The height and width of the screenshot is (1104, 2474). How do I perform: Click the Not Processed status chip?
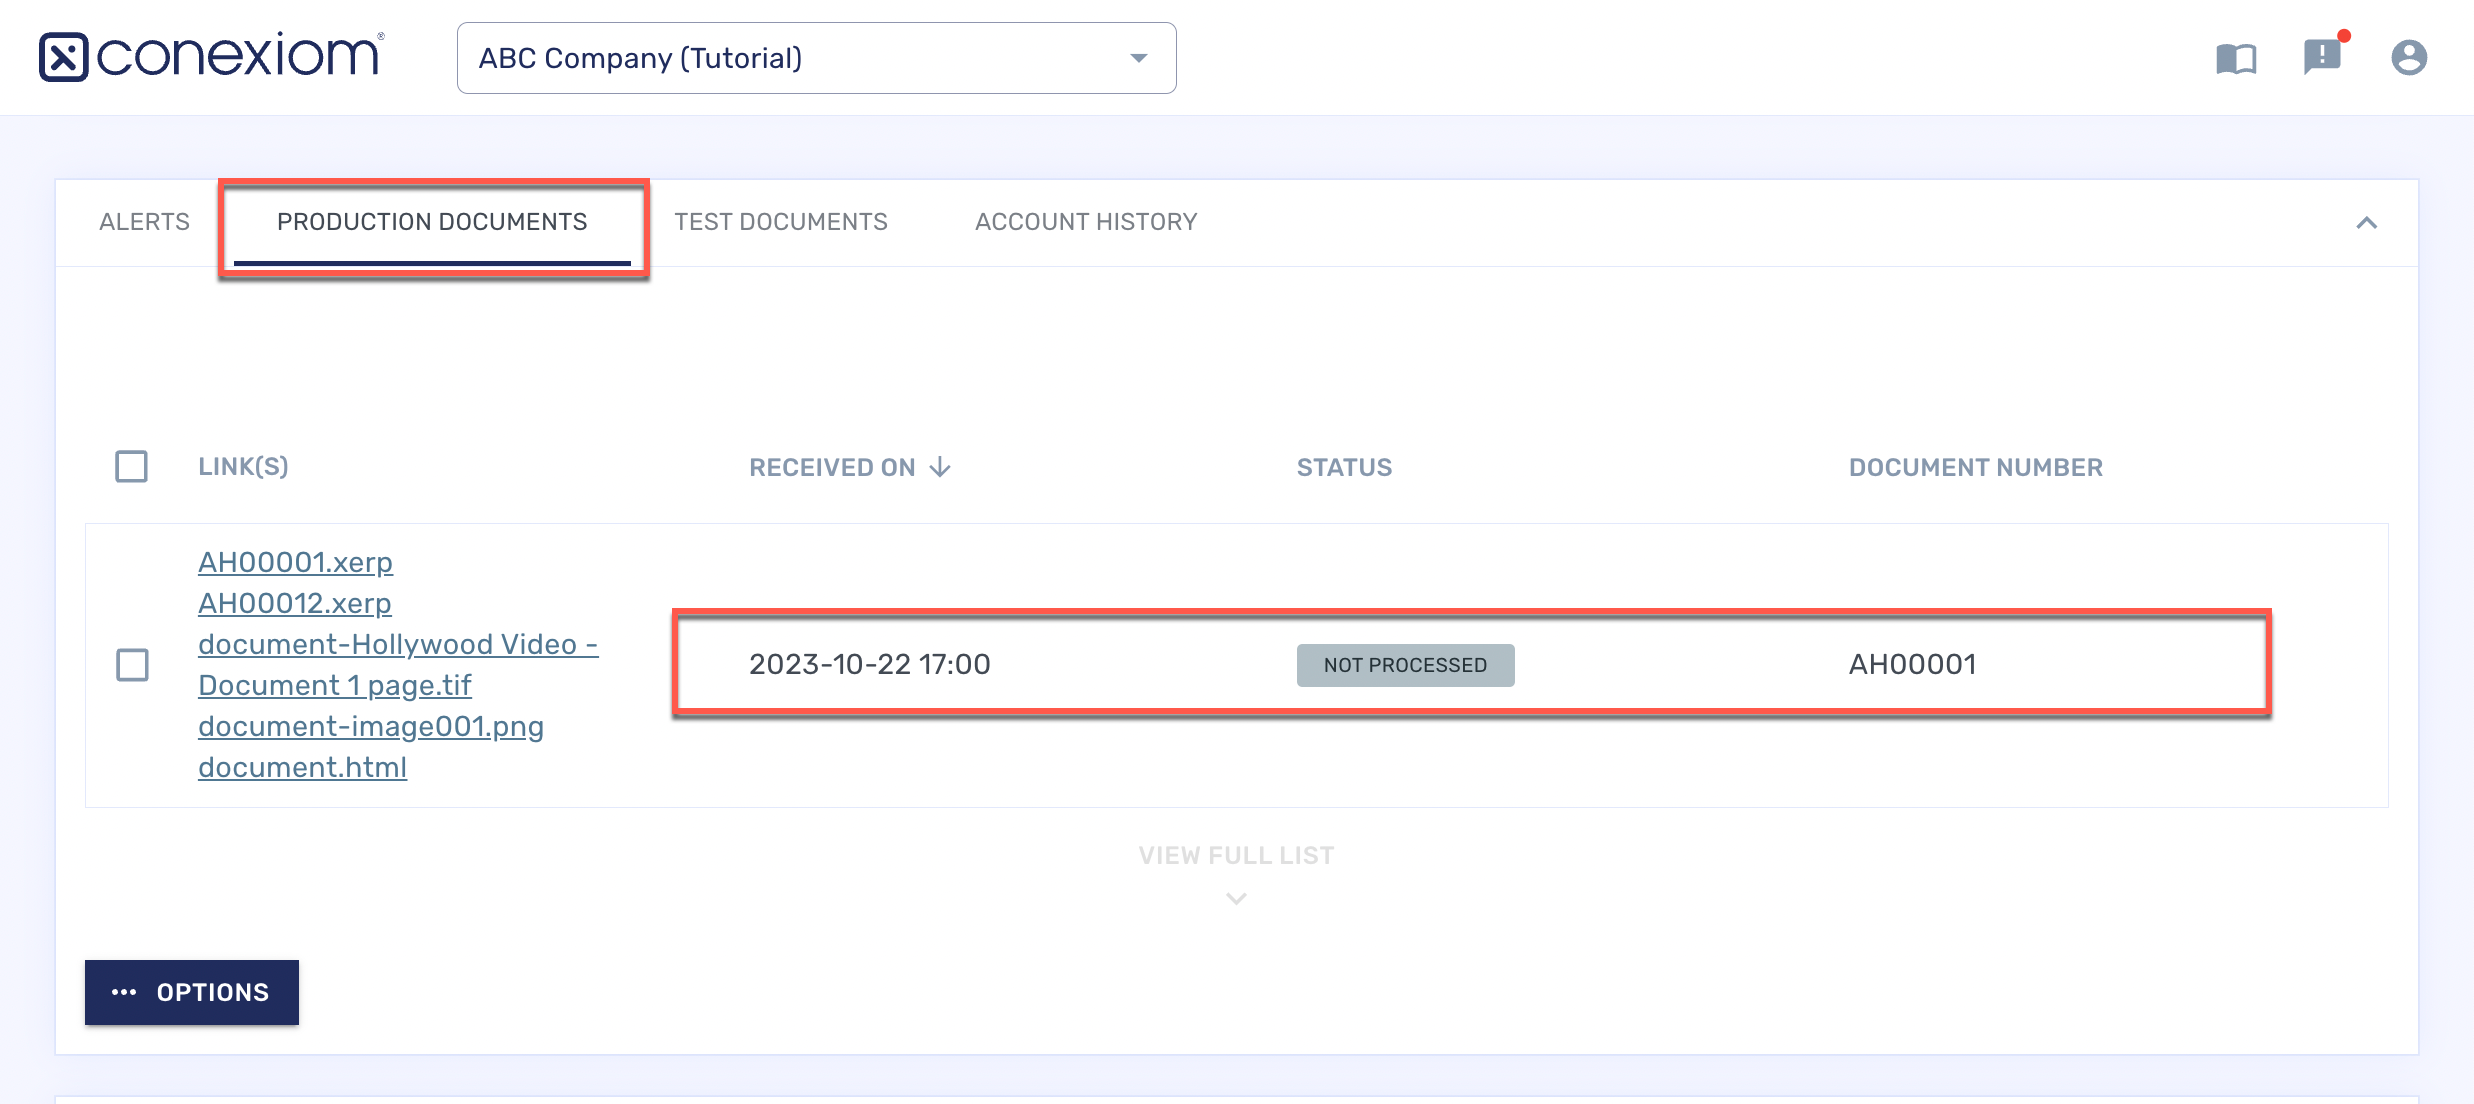(x=1405, y=664)
